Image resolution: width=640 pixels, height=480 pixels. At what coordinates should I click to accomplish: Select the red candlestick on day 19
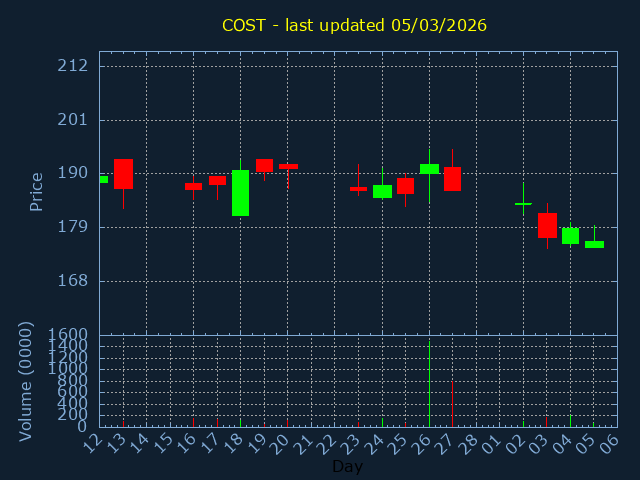coord(264,165)
